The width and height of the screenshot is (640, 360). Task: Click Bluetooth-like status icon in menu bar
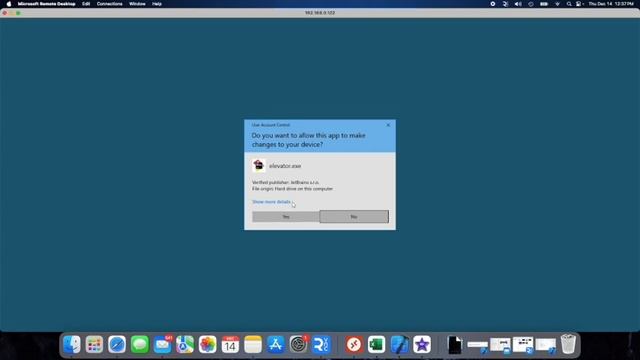point(505,4)
